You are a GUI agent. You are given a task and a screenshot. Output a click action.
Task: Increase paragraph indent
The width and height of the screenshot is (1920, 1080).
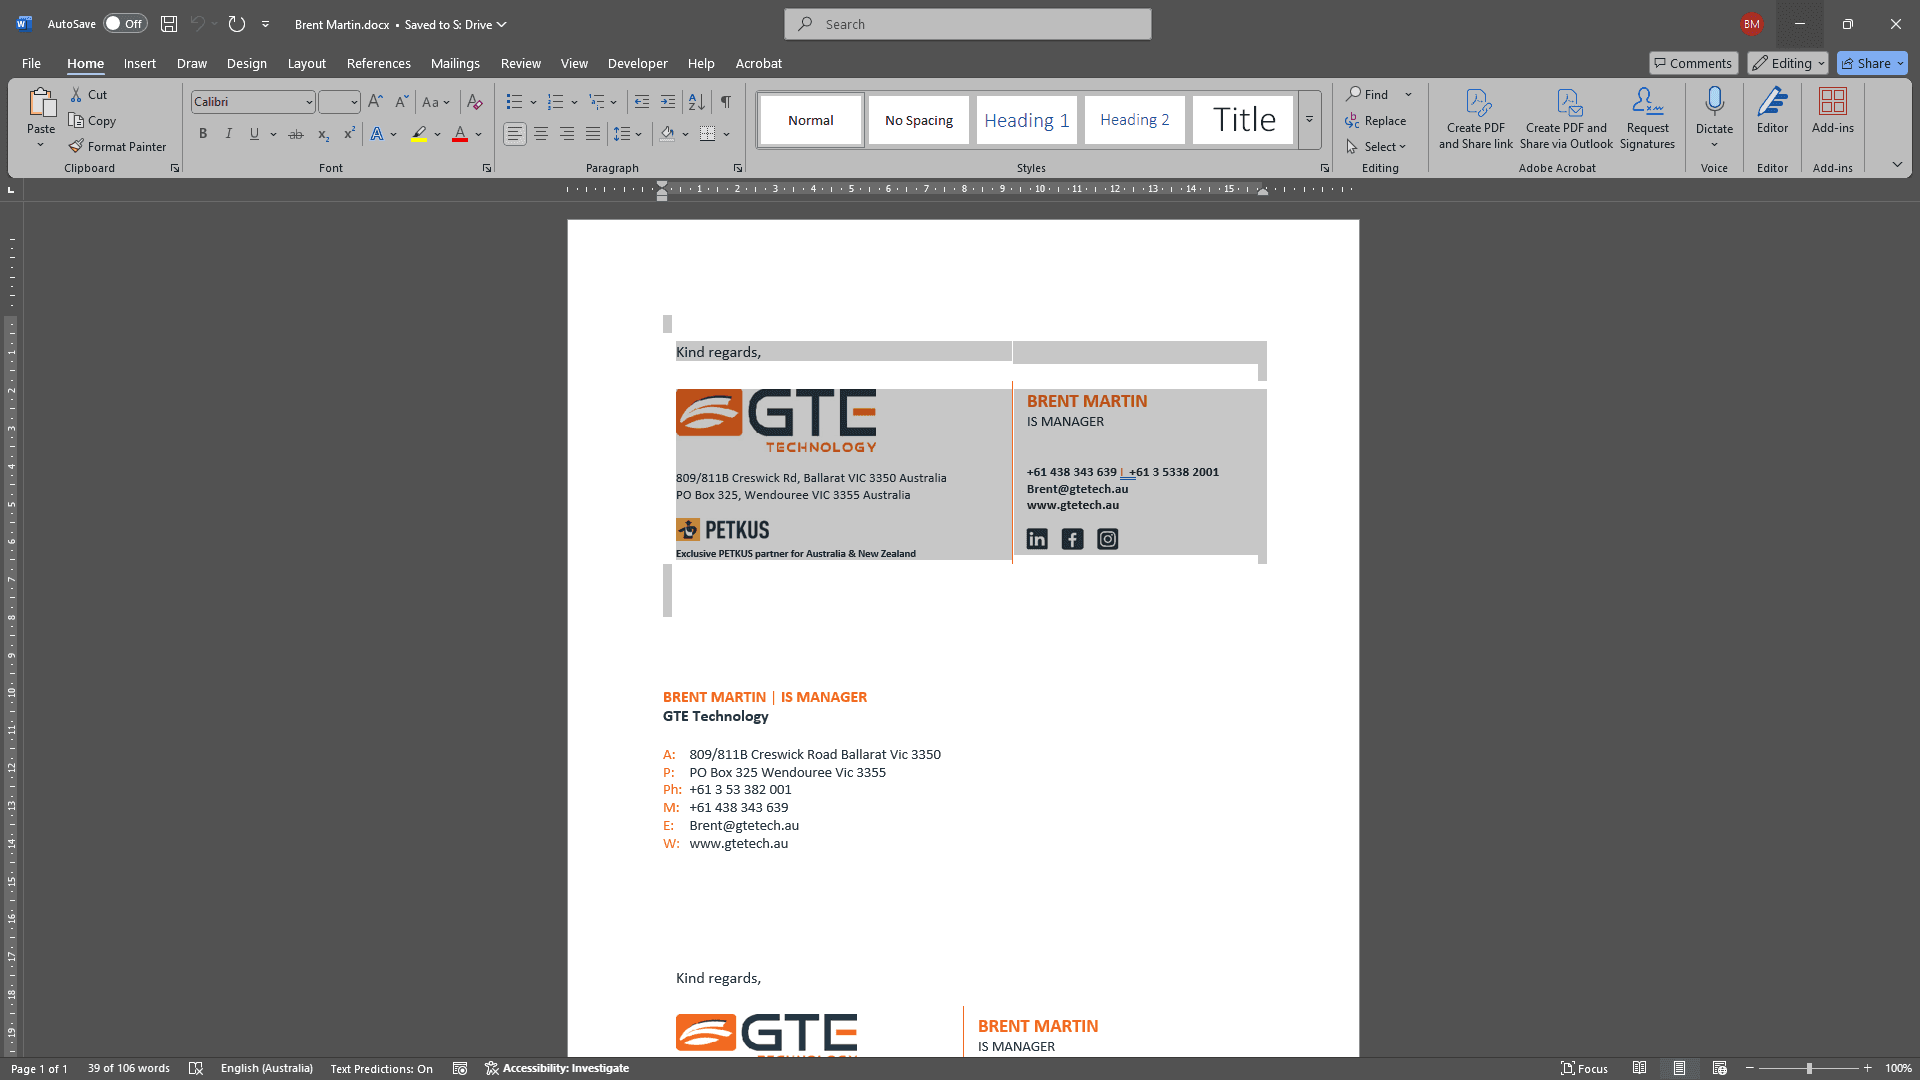(x=668, y=101)
